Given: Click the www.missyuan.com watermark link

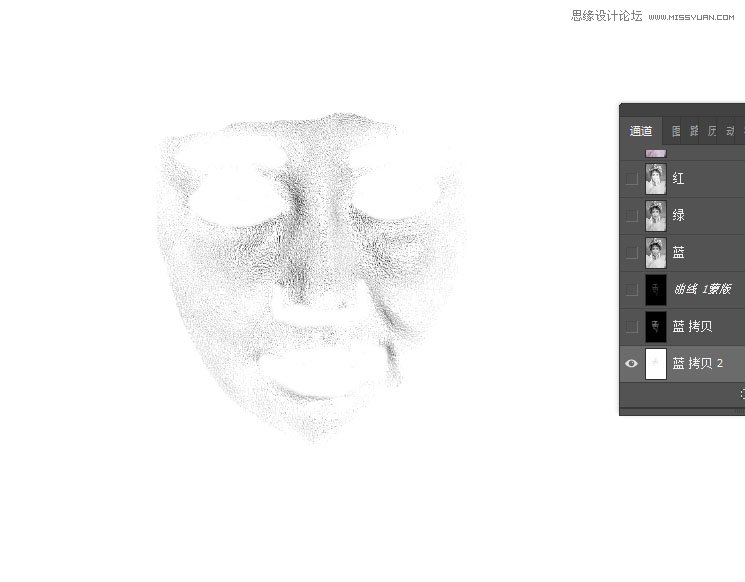Looking at the screenshot, I should click(691, 17).
